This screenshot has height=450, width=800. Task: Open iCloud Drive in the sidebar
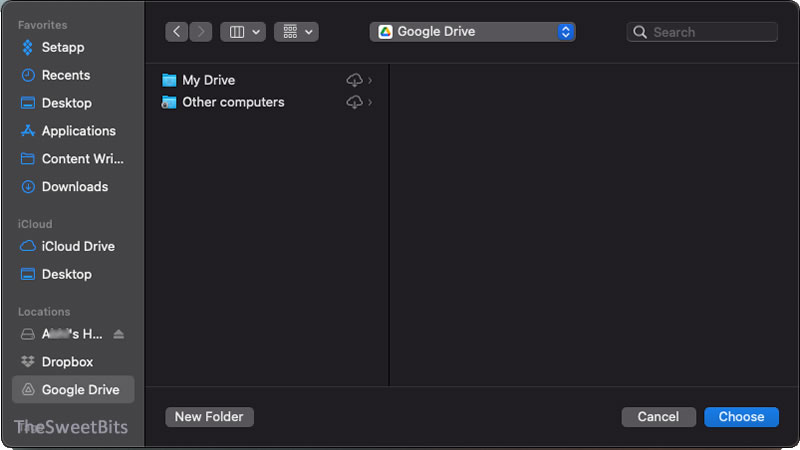click(x=67, y=246)
